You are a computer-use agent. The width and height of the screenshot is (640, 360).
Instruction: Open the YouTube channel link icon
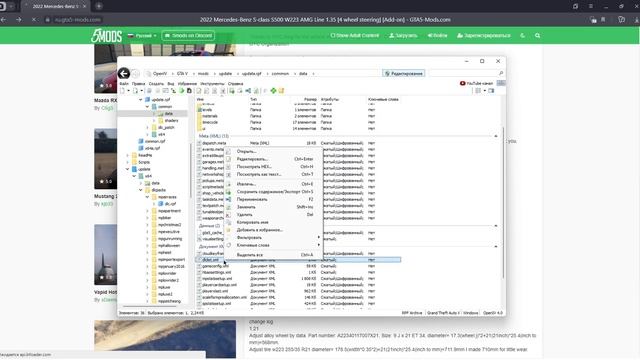click(462, 83)
